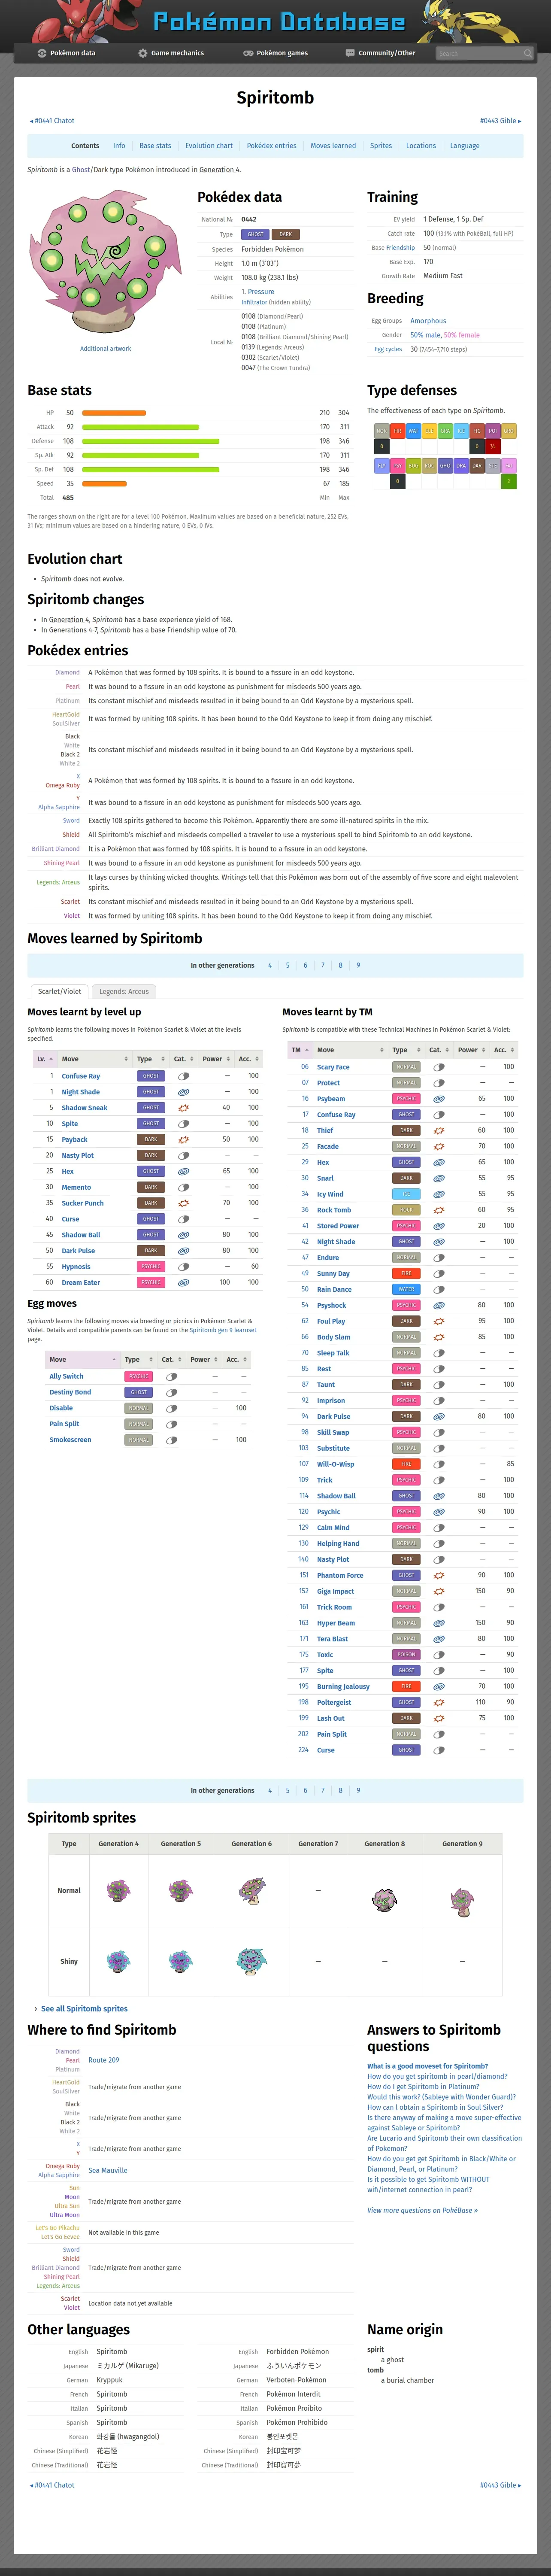Image resolution: width=551 pixels, height=2576 pixels.
Task: Click the GHOST type badge for Poltergeist
Action: (406, 1702)
